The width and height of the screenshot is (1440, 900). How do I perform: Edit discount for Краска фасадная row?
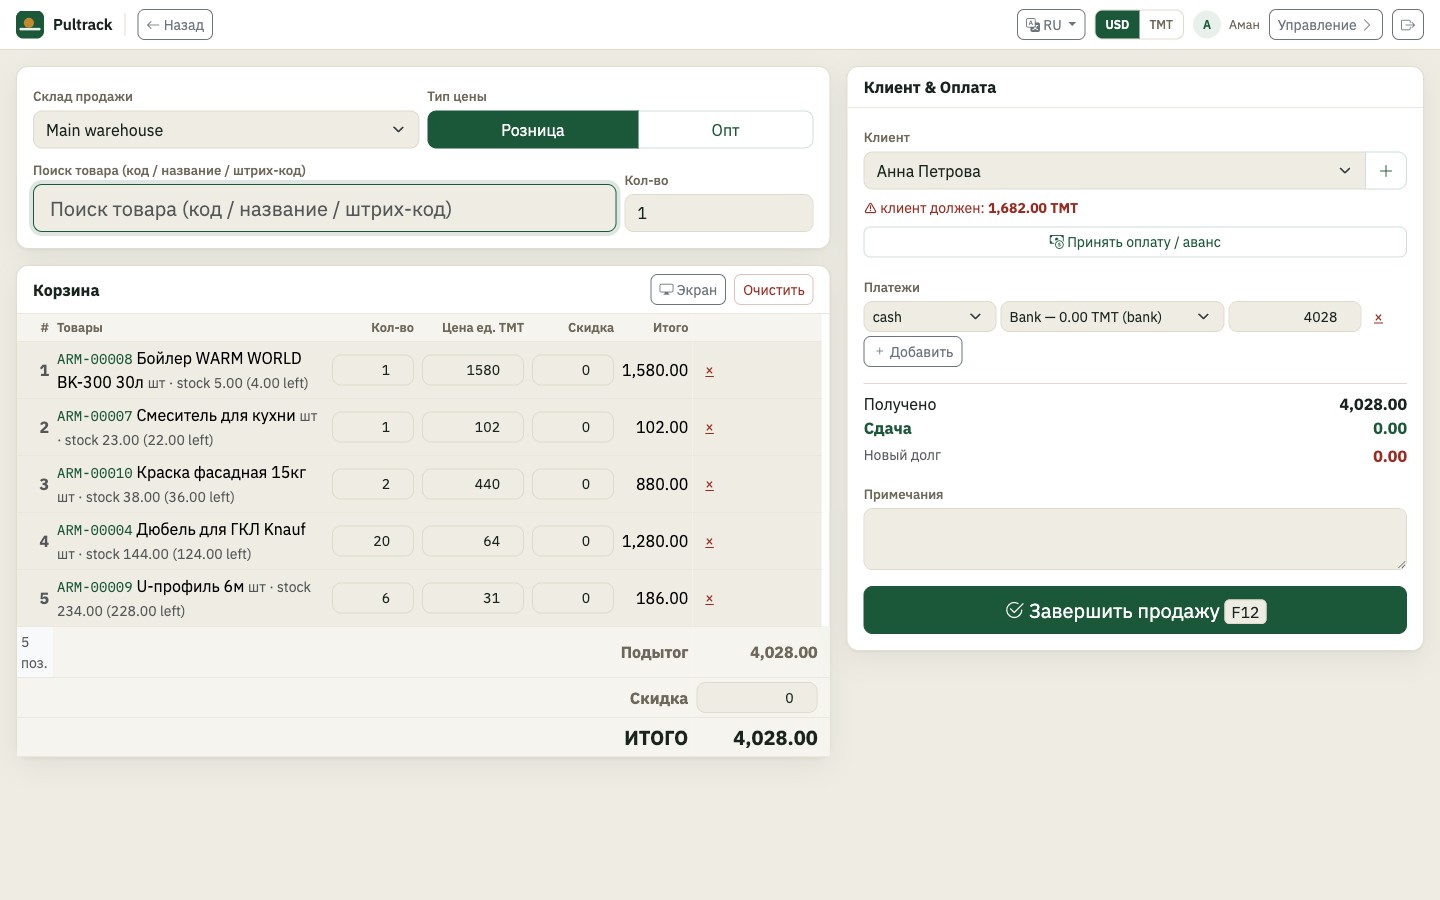pyautogui.click(x=573, y=484)
